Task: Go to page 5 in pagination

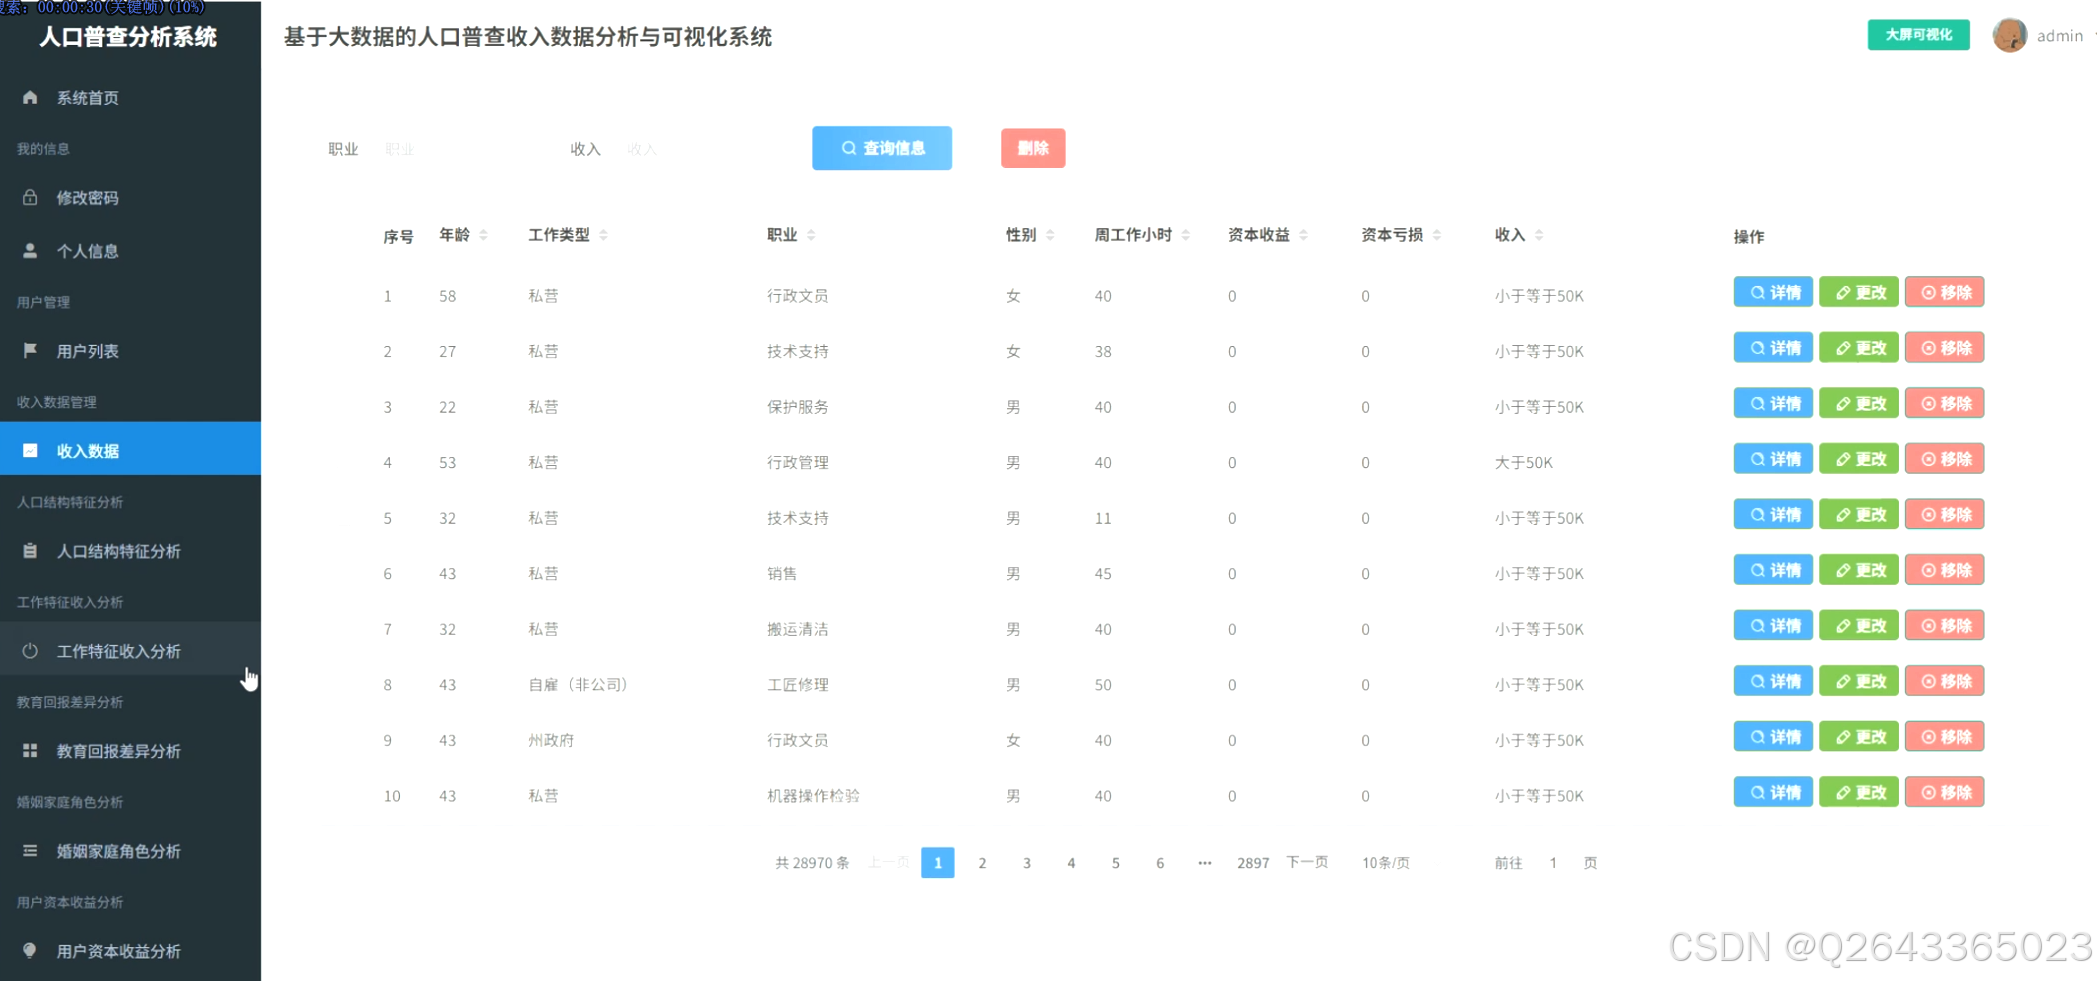Action: [x=1116, y=863]
